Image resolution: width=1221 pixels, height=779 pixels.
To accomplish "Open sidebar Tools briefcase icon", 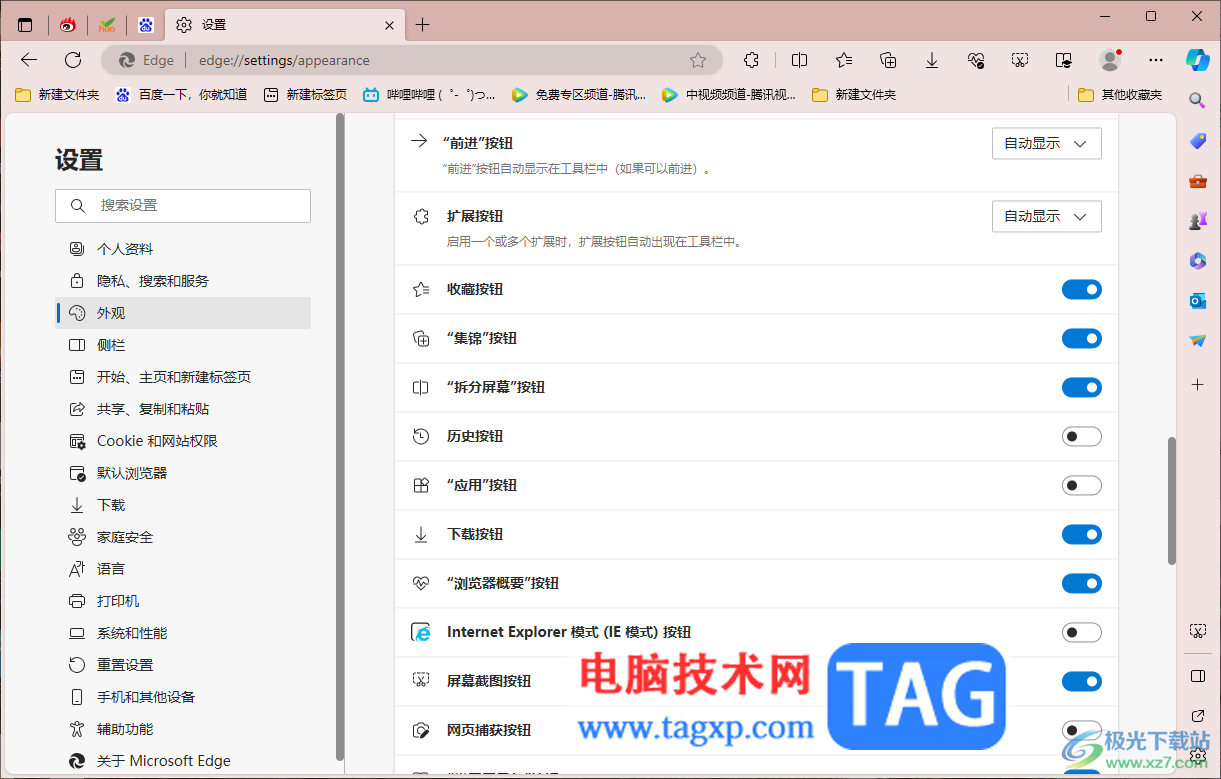I will click(x=1197, y=181).
